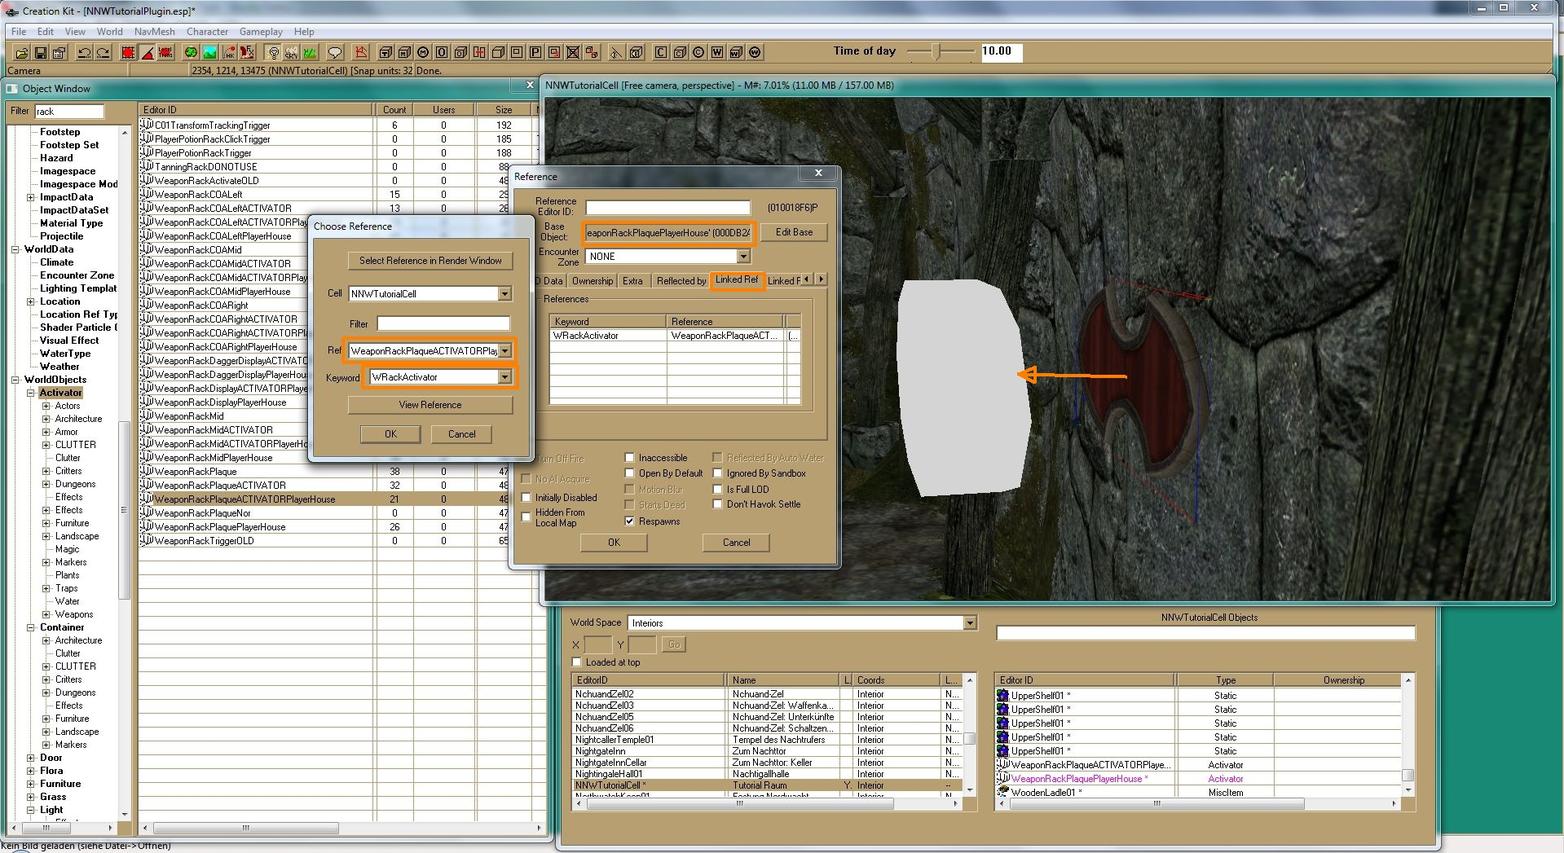
Task: Open the World Space Interiors dropdown
Action: [968, 623]
